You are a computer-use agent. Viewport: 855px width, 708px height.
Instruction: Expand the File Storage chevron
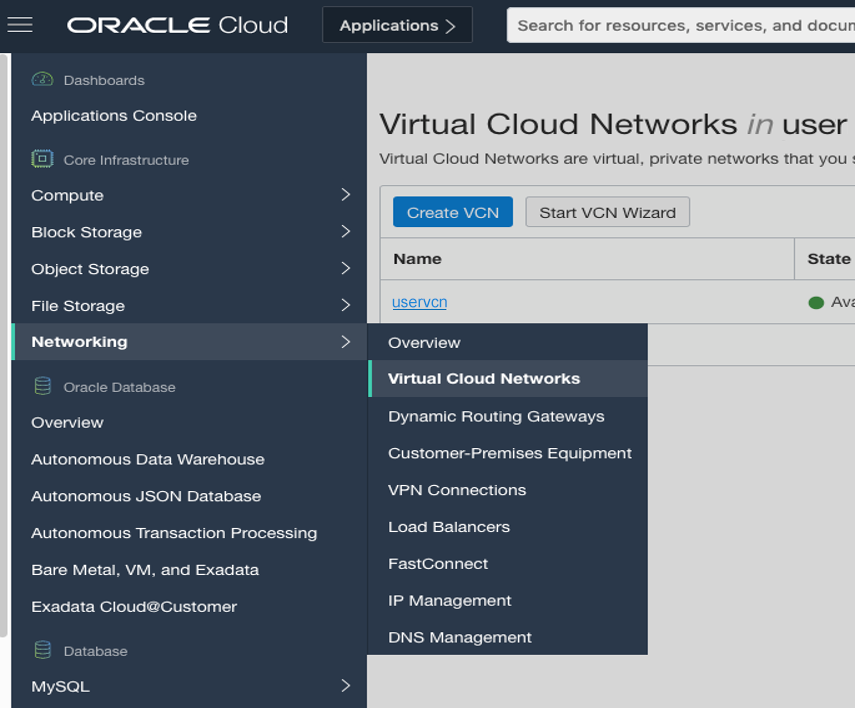coord(345,305)
